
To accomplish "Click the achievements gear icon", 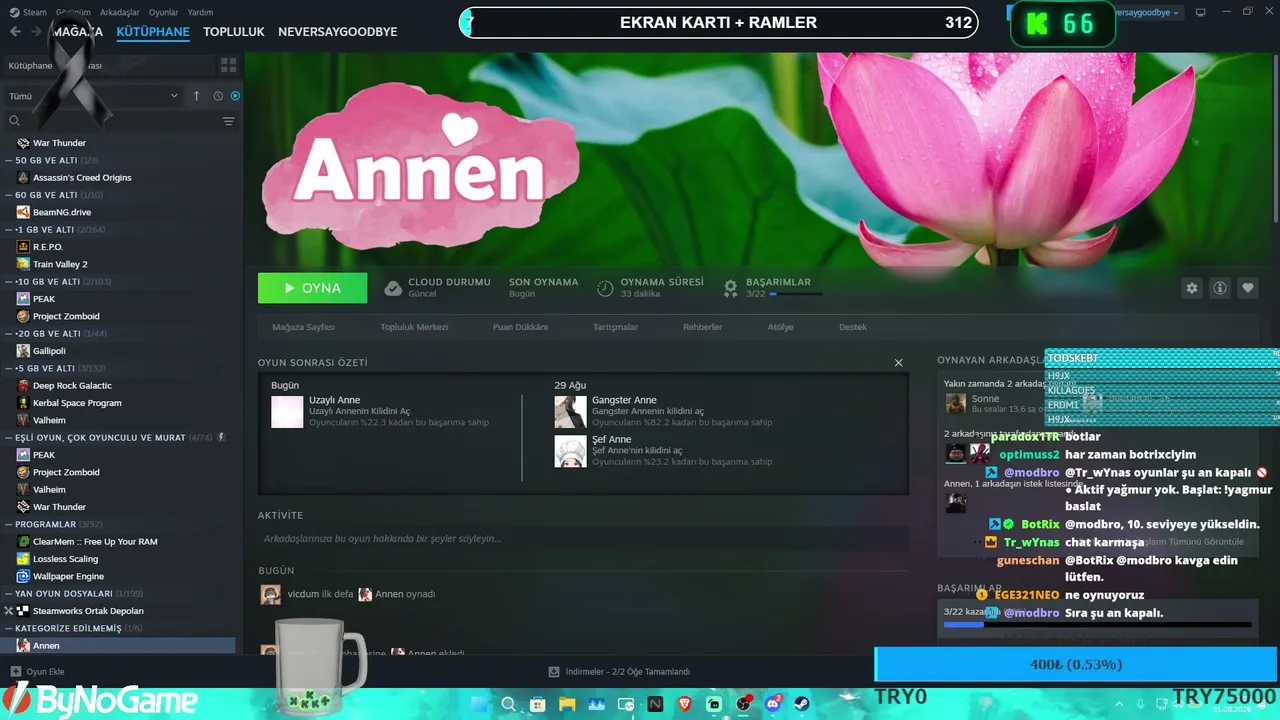I will [731, 288].
